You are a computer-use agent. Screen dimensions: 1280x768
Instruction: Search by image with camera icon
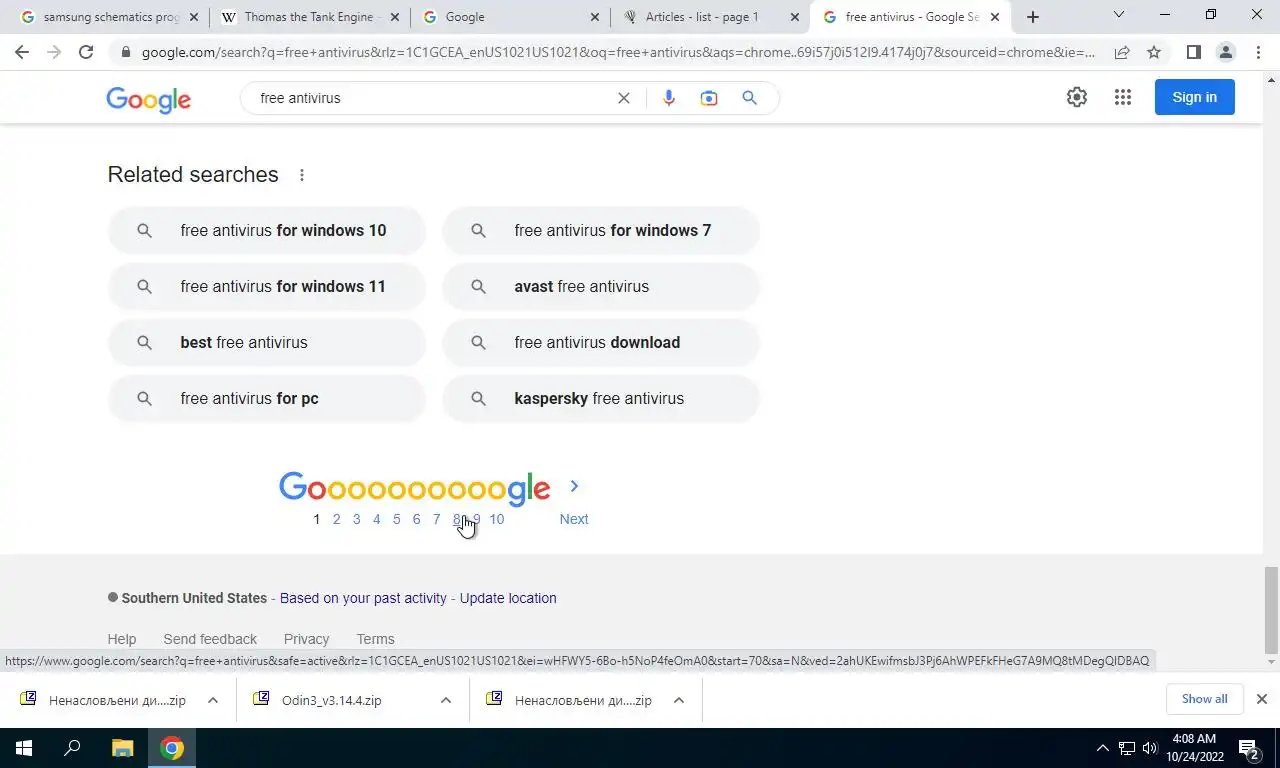[x=709, y=98]
